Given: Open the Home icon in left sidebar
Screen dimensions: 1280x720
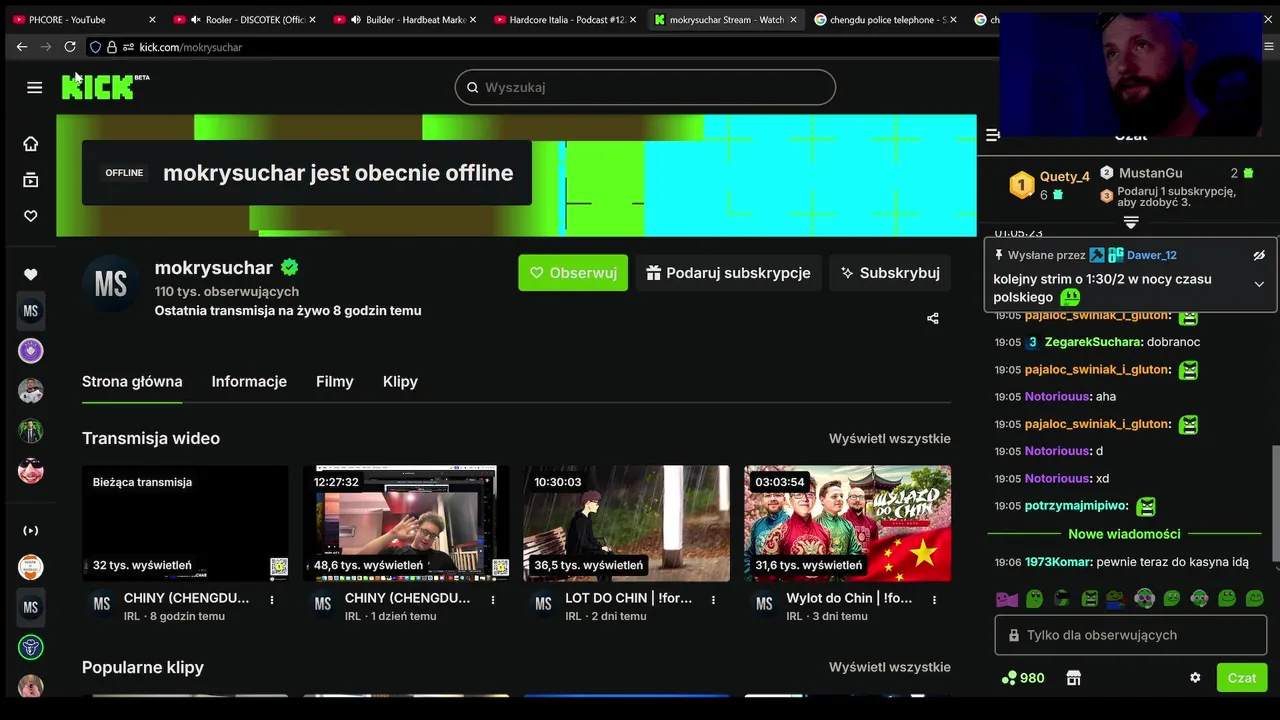Looking at the screenshot, I should [31, 144].
